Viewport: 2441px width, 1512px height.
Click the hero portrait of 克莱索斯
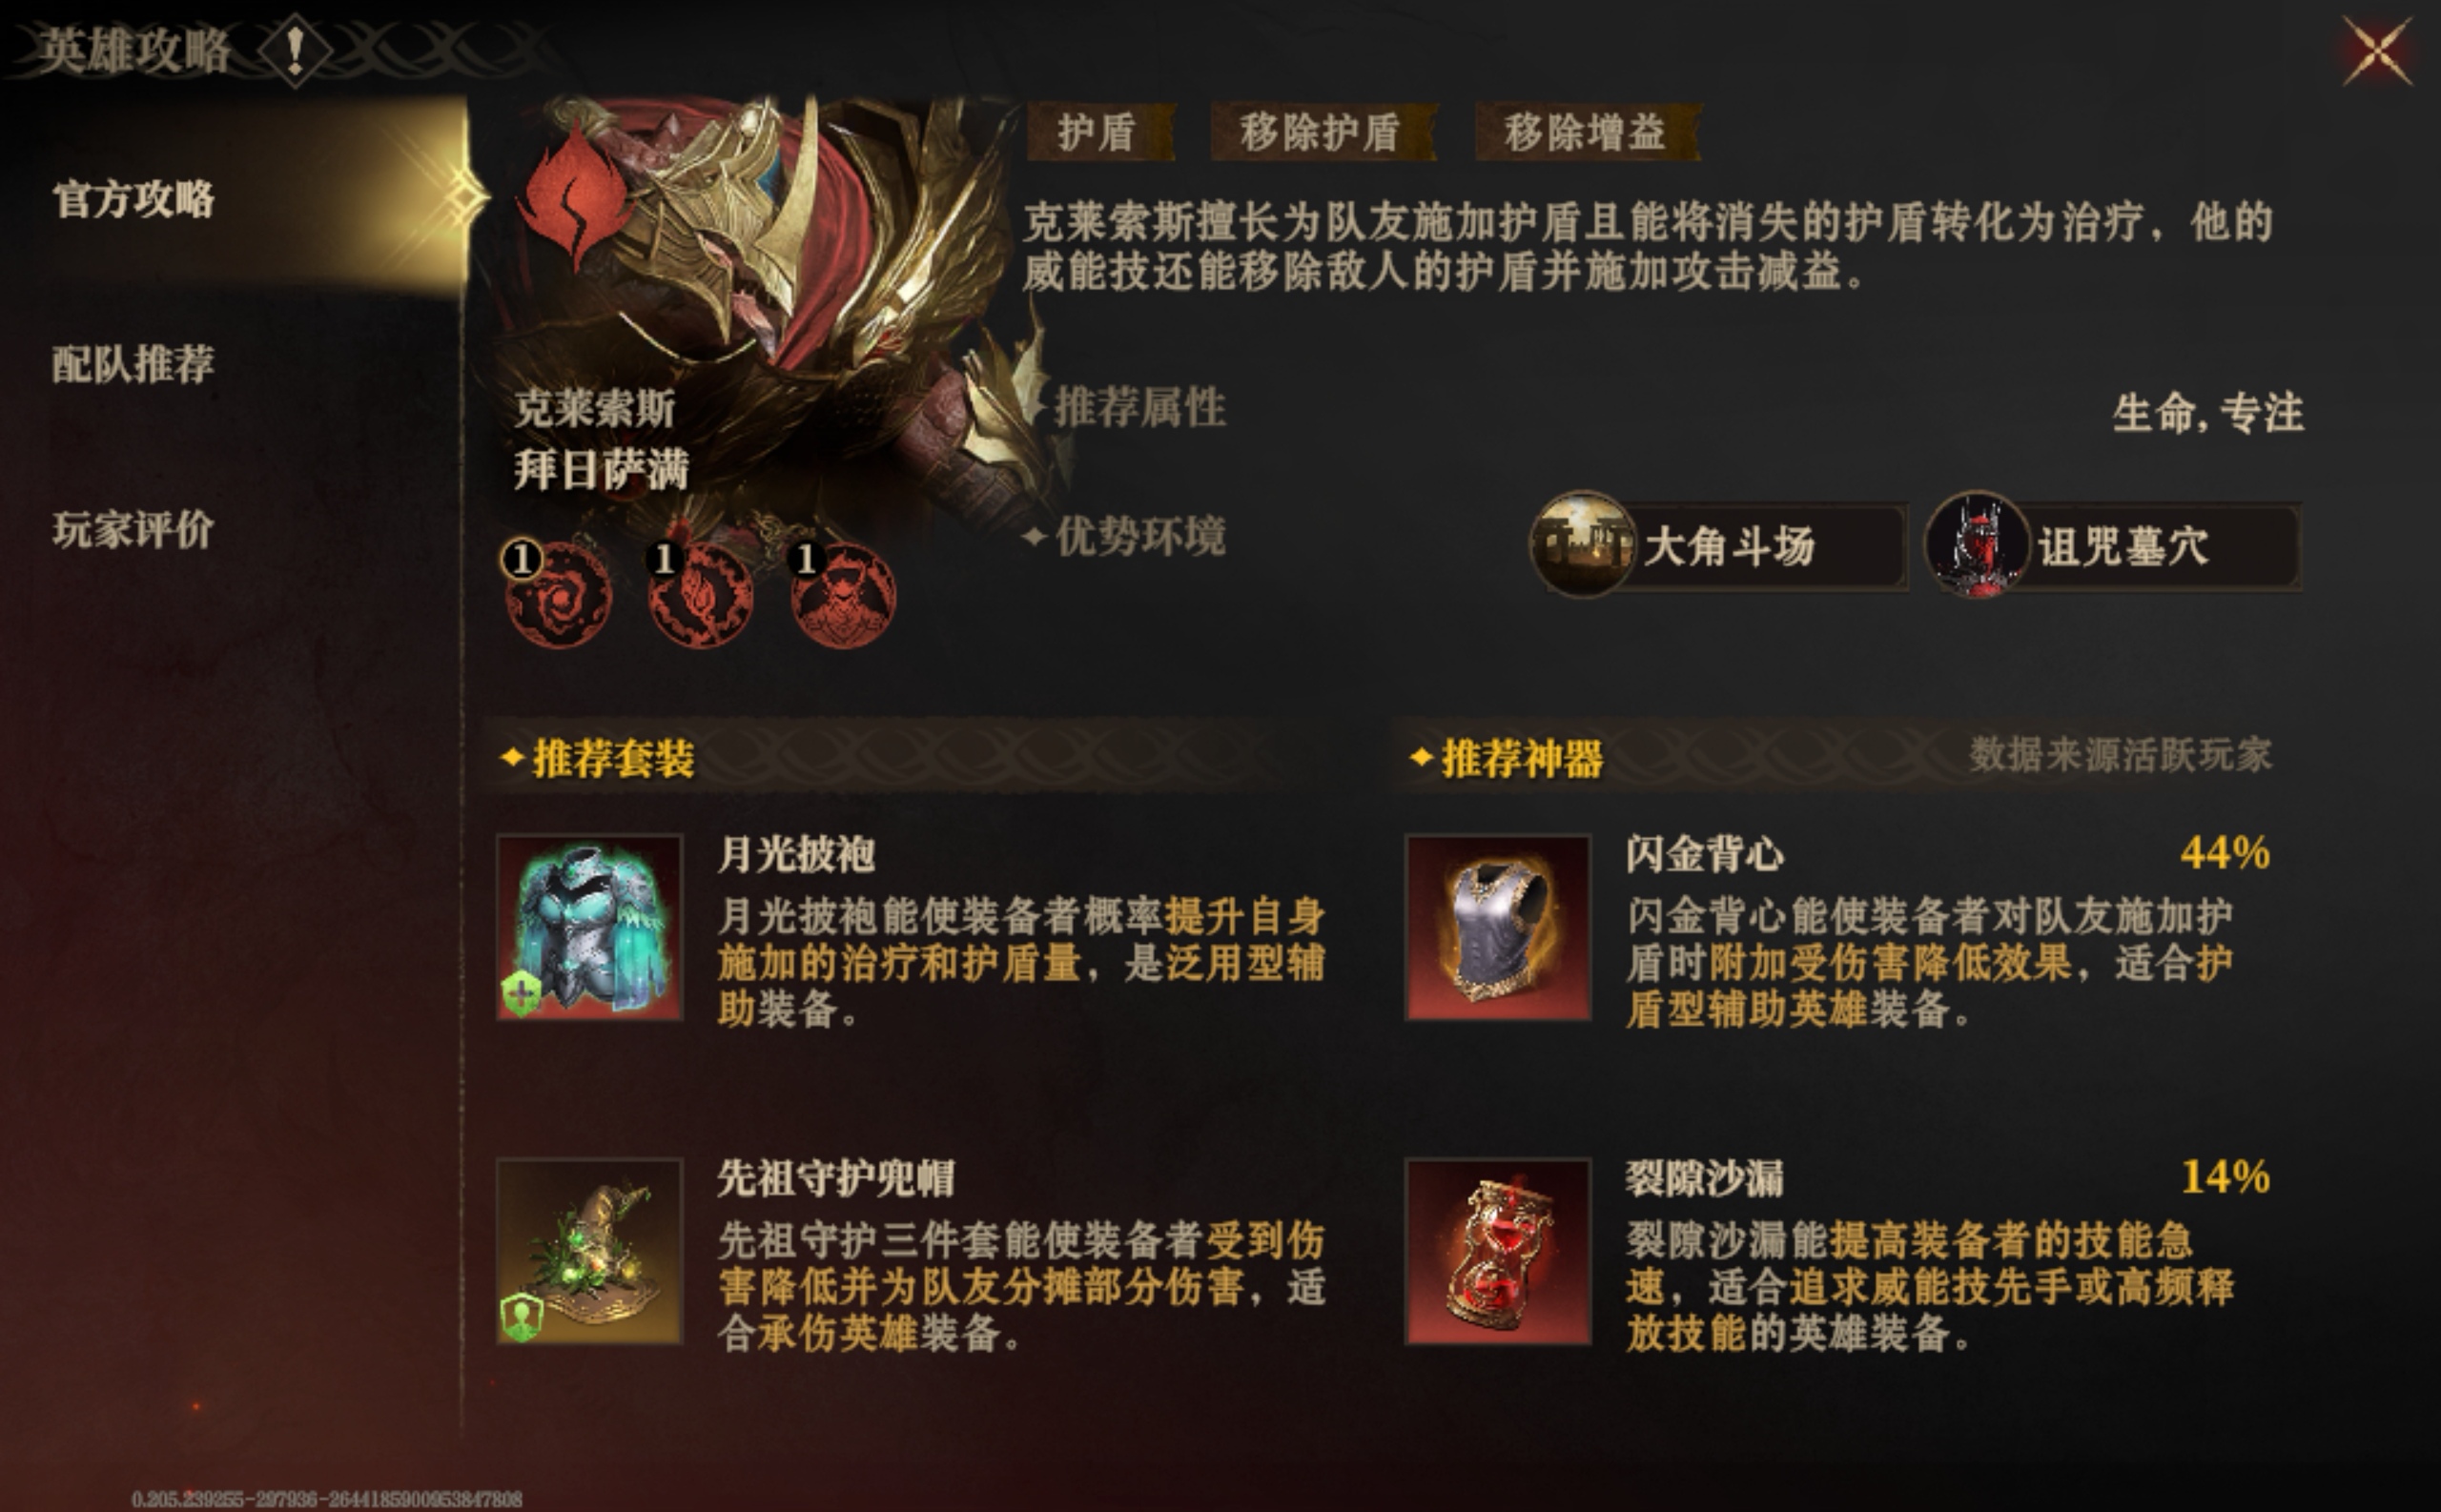pyautogui.click(x=760, y=300)
